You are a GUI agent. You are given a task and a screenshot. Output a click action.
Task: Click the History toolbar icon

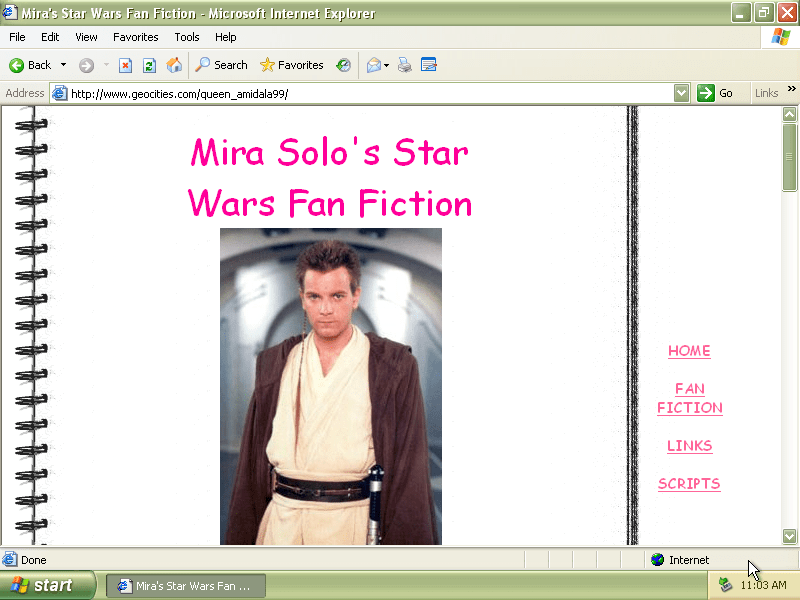[x=344, y=65]
